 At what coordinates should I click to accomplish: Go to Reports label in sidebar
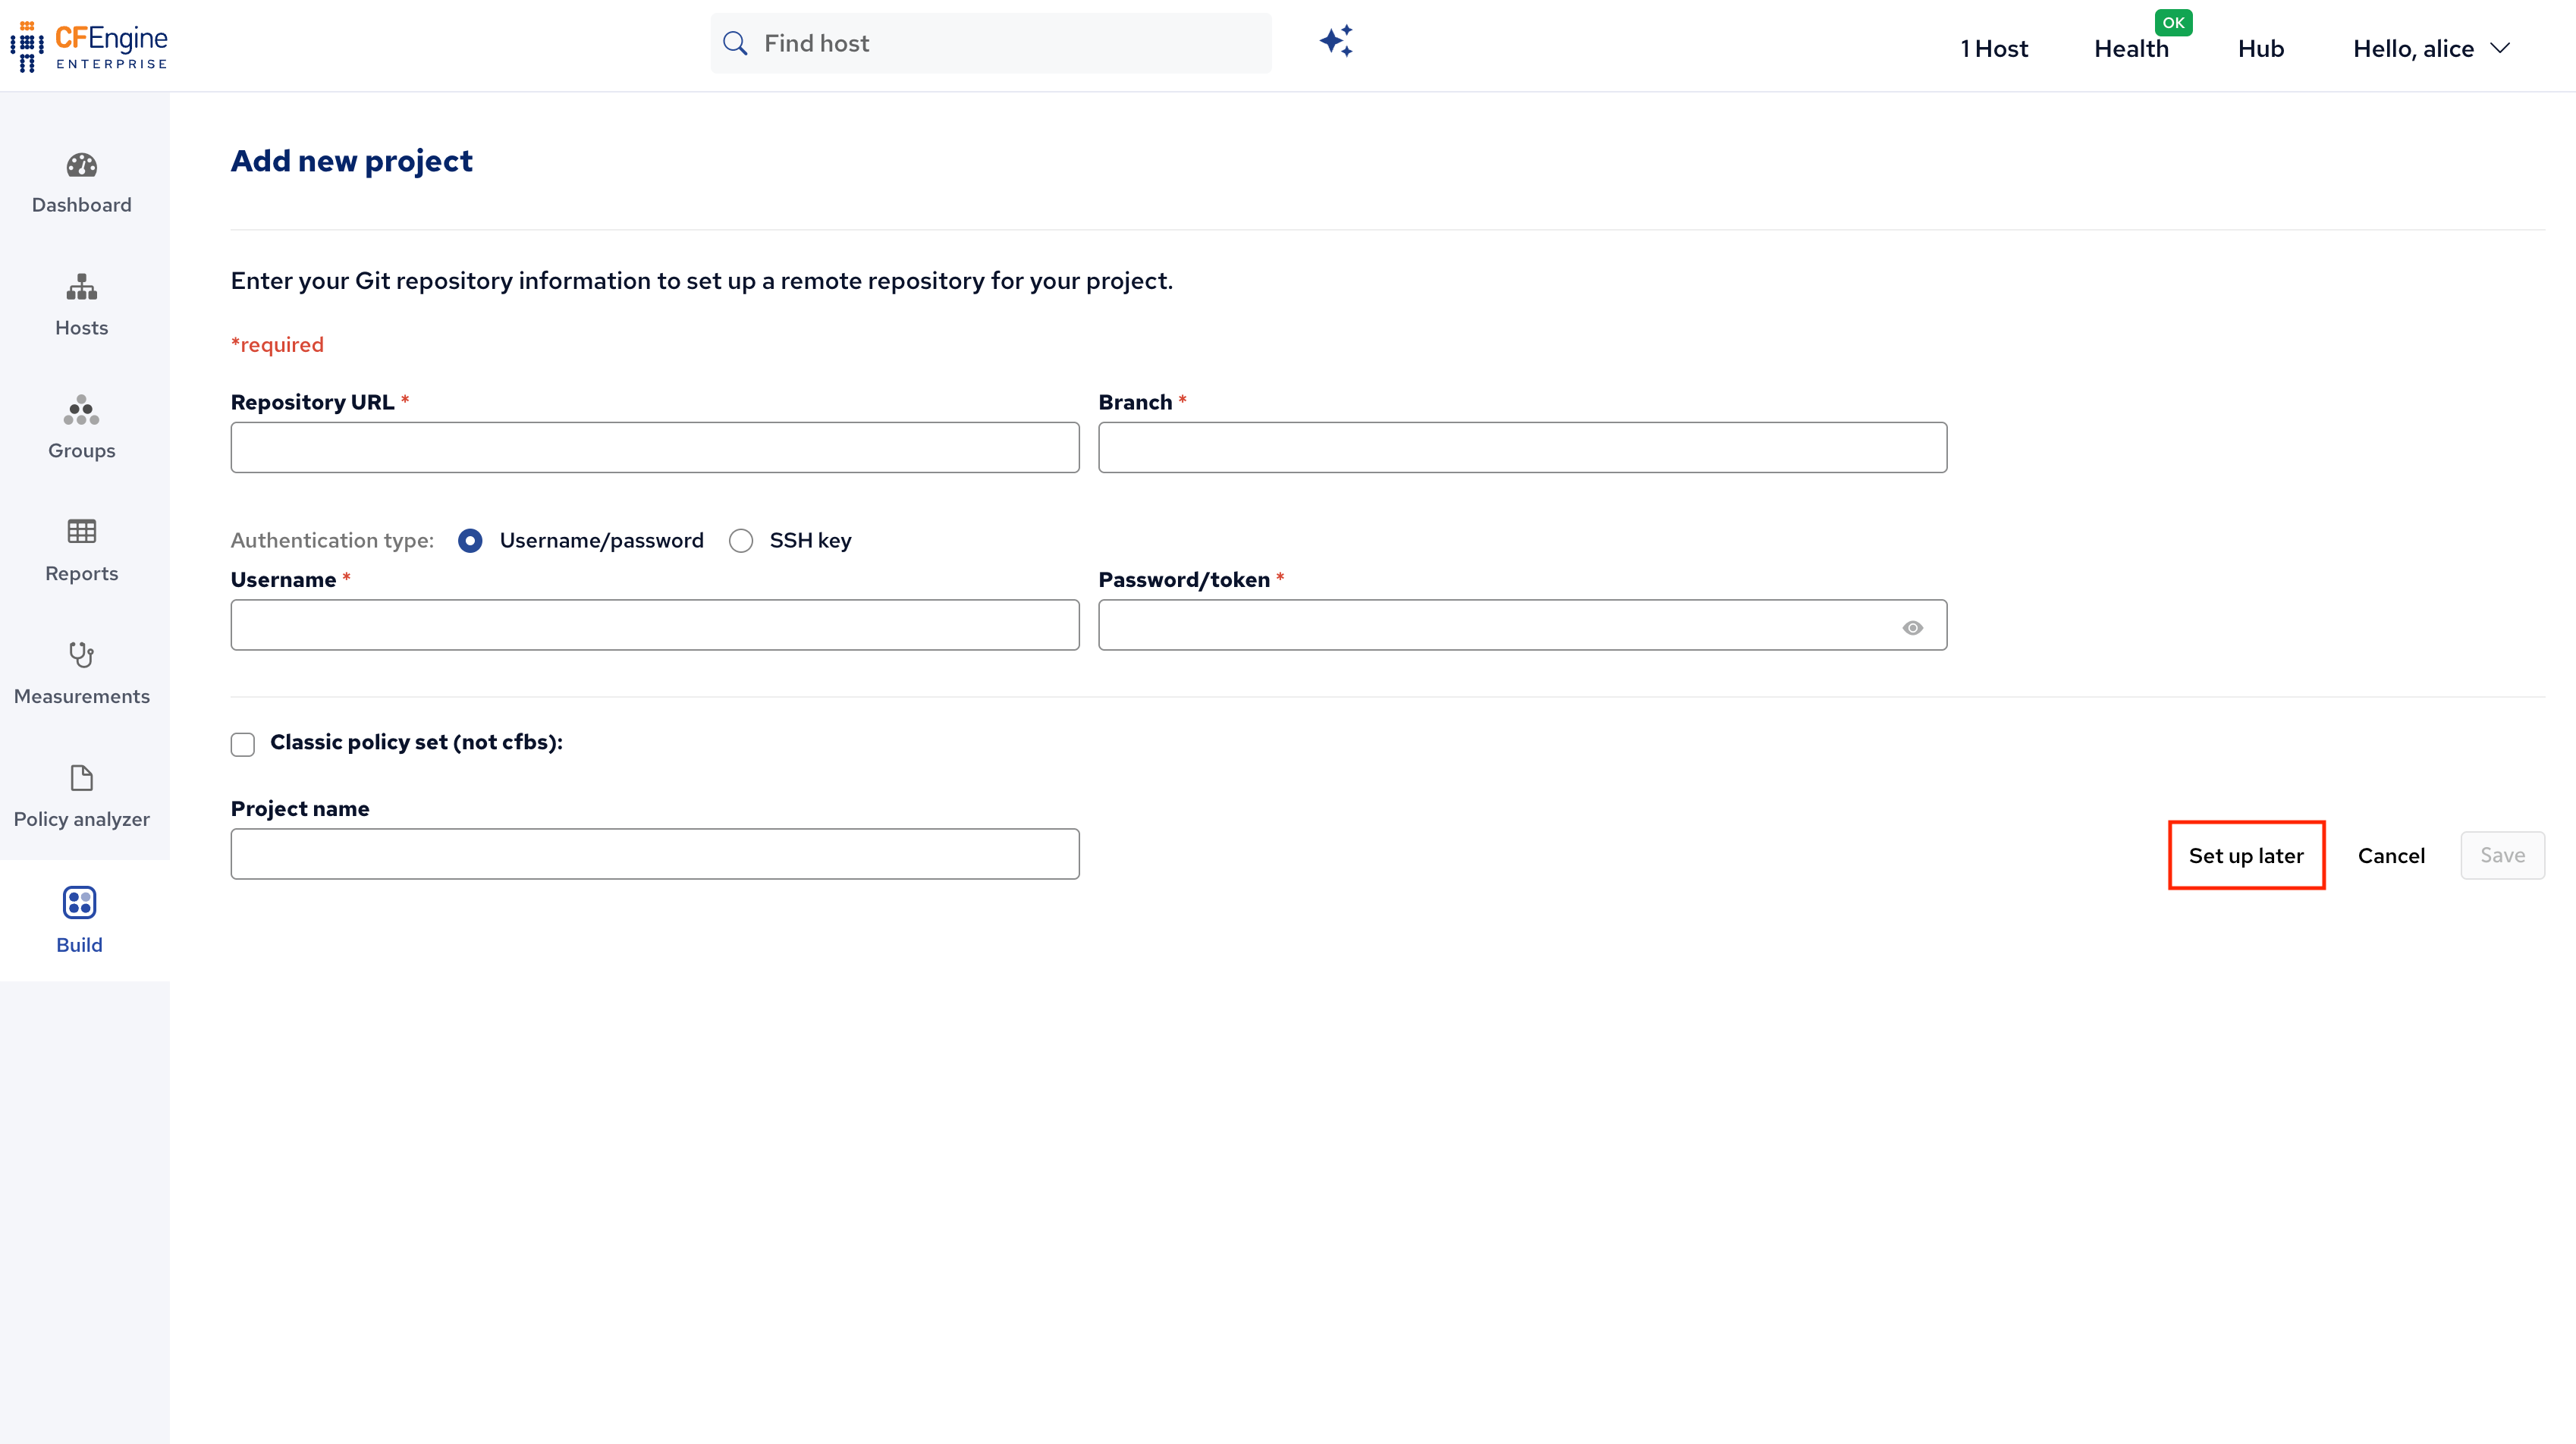[82, 574]
